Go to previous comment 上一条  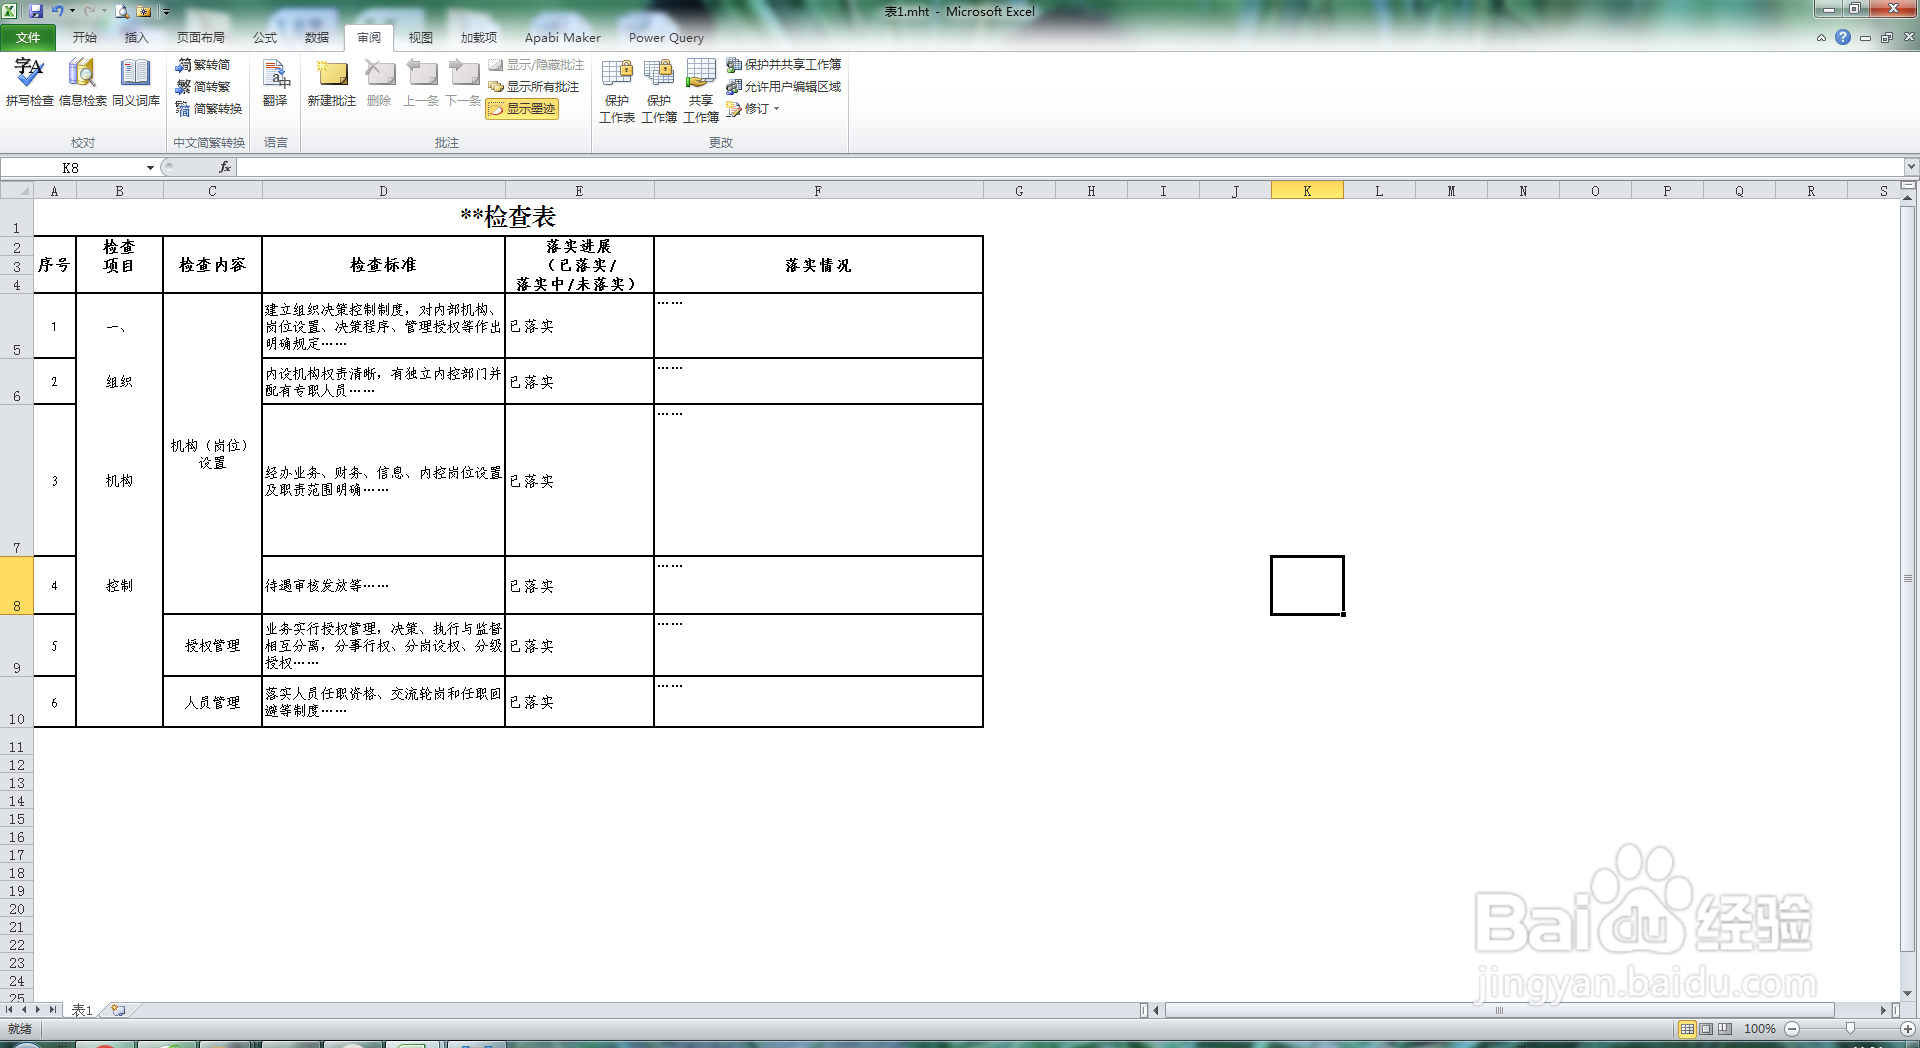click(x=421, y=82)
